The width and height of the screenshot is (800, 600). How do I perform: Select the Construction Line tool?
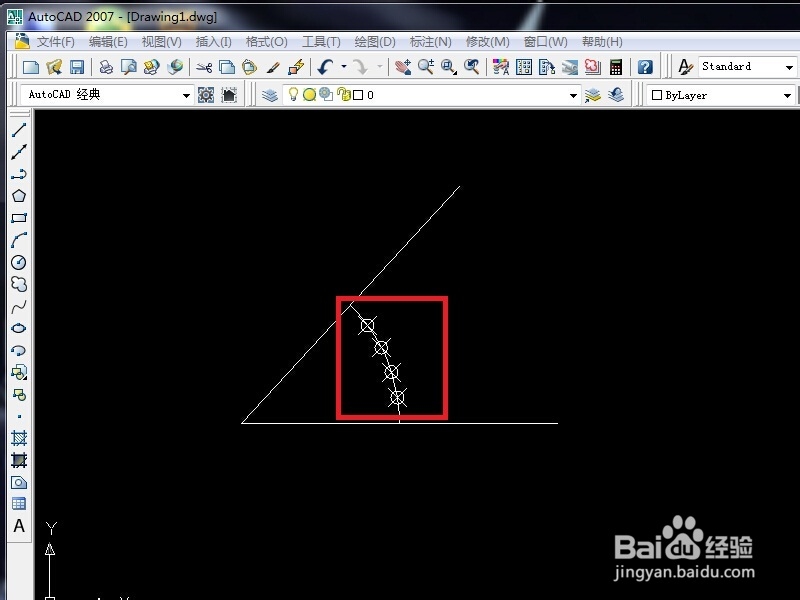(x=19, y=152)
